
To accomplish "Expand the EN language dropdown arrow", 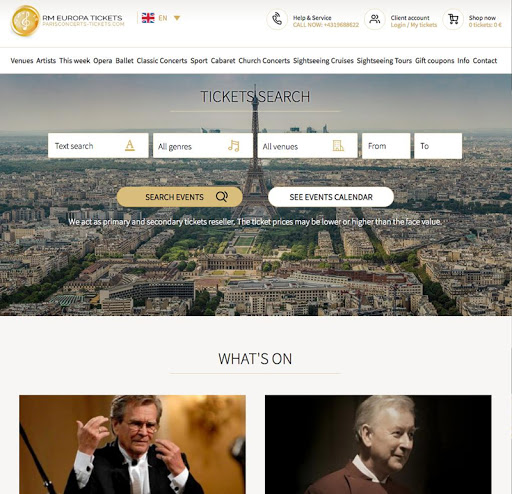I will coord(177,18).
